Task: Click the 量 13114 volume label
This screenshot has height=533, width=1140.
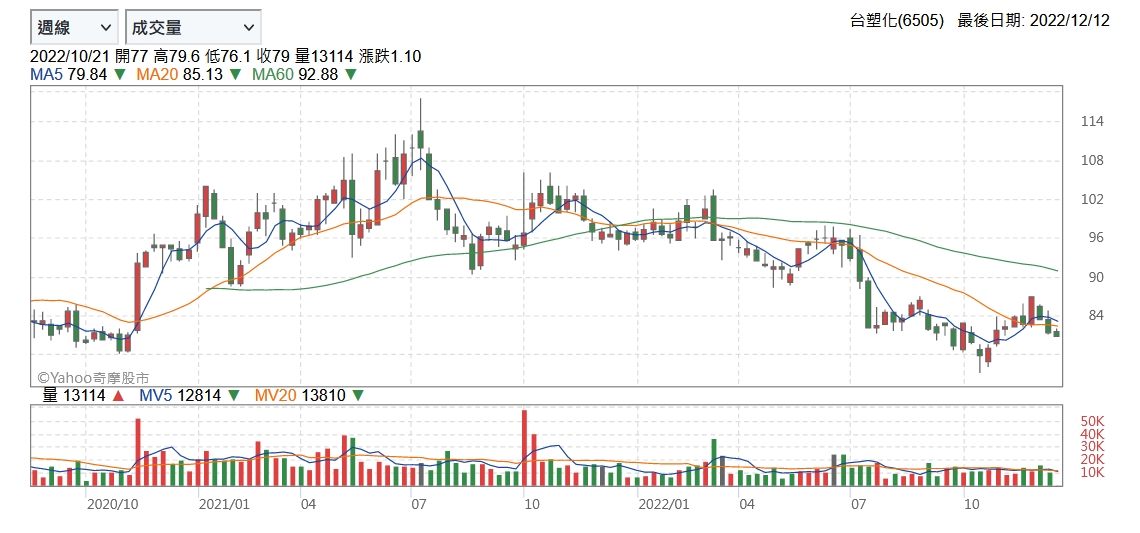Action: point(74,396)
